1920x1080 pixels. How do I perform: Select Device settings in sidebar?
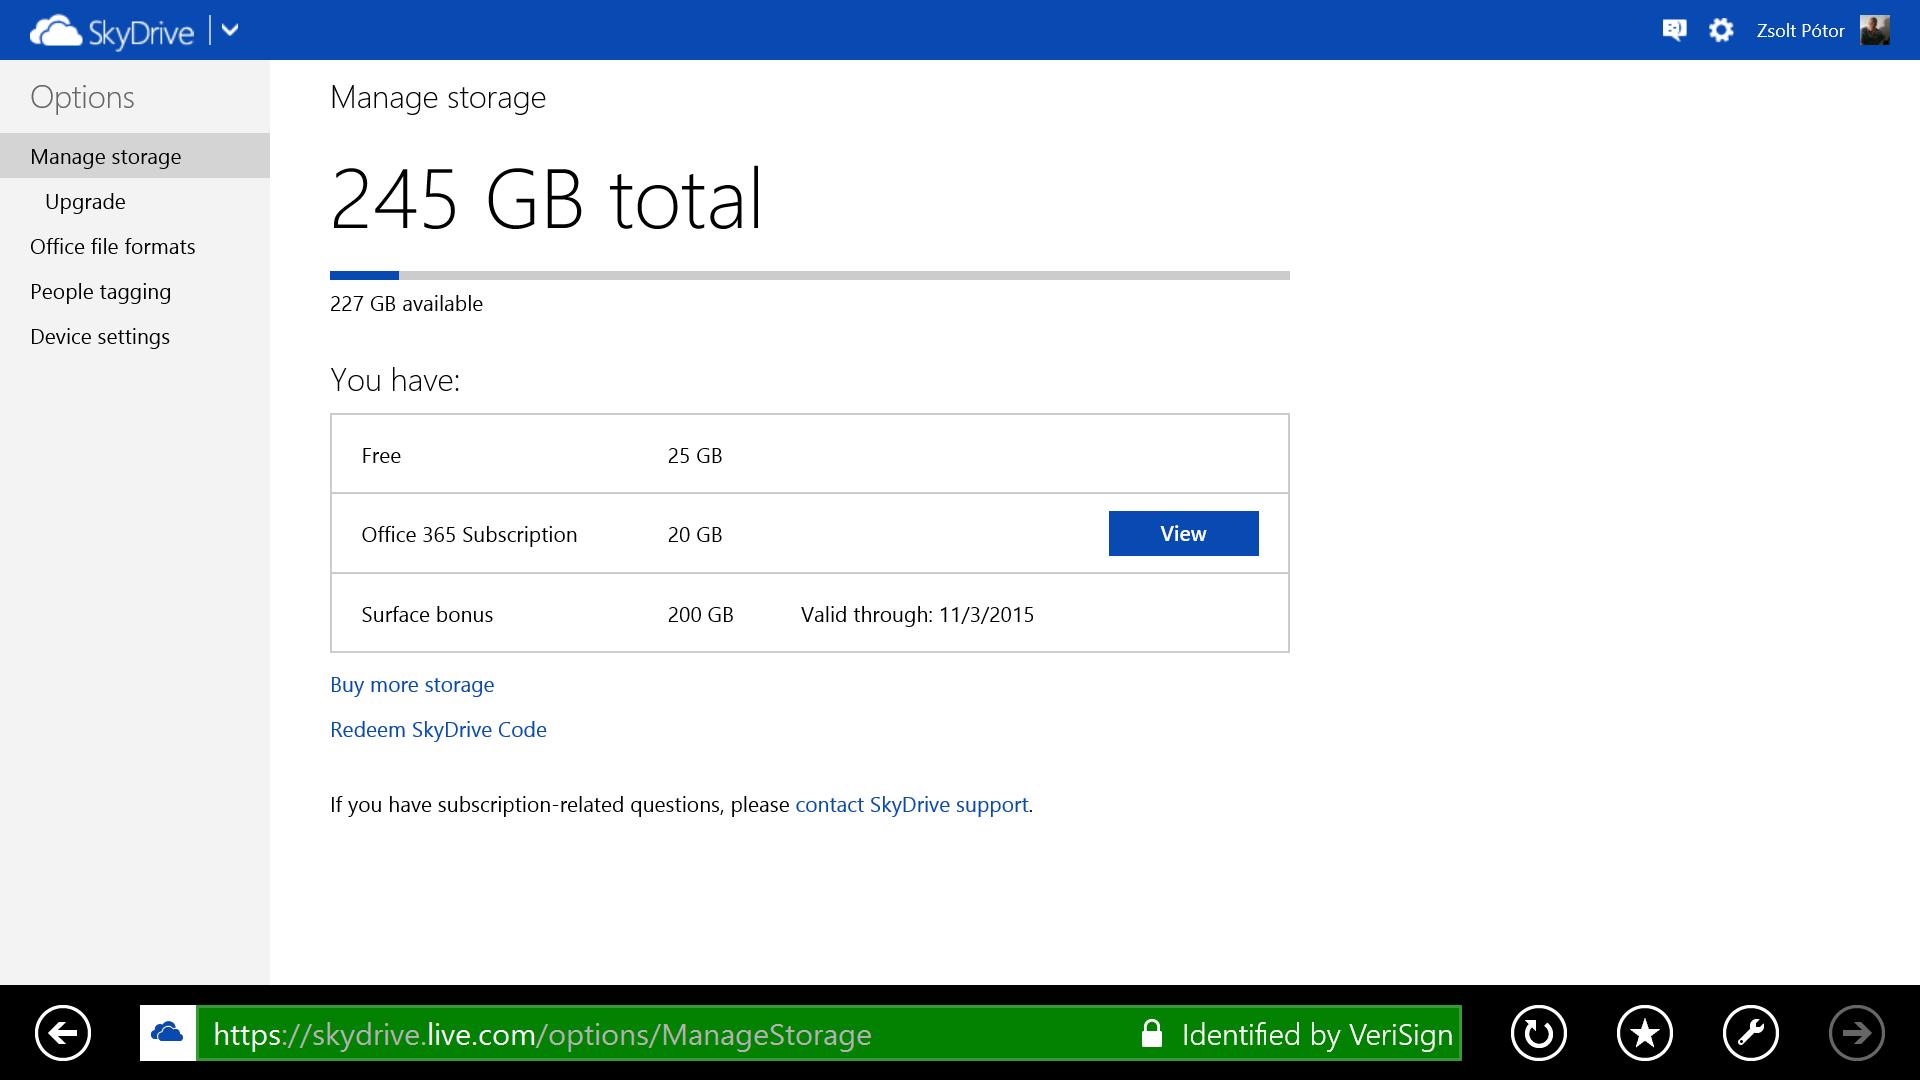click(x=100, y=336)
